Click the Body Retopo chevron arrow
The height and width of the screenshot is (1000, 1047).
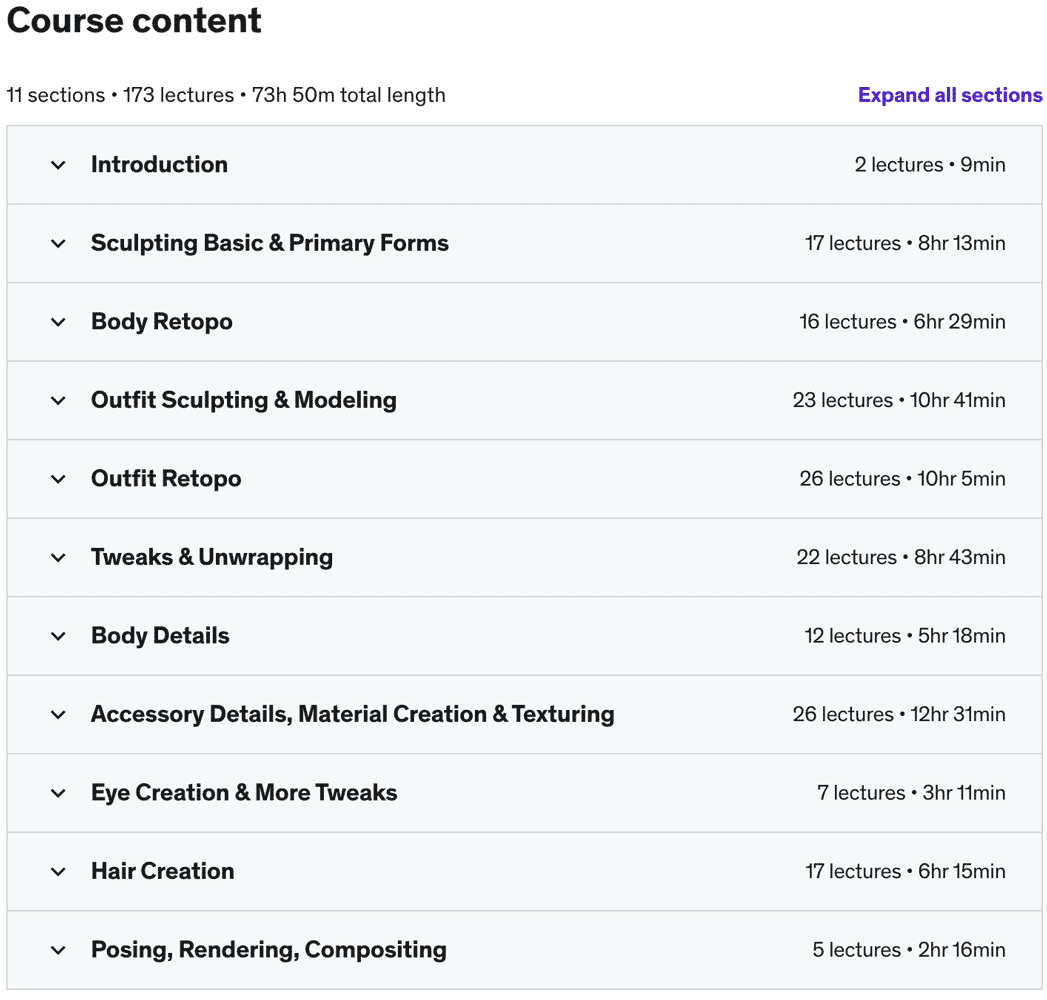(x=58, y=322)
